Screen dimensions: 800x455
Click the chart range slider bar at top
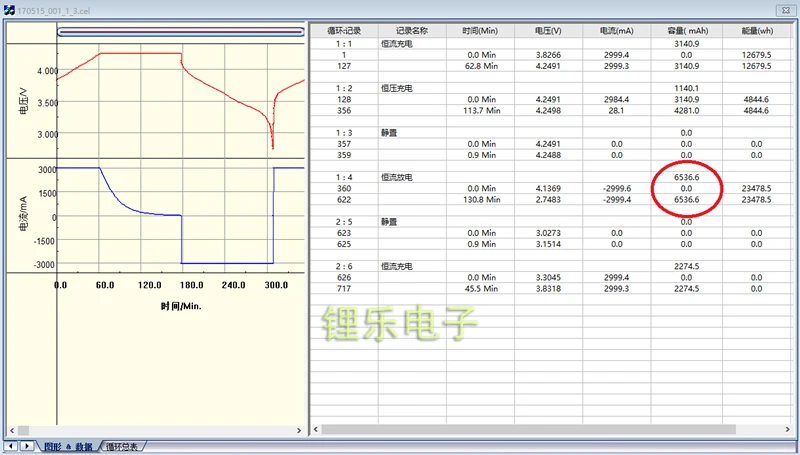pyautogui.click(x=181, y=33)
